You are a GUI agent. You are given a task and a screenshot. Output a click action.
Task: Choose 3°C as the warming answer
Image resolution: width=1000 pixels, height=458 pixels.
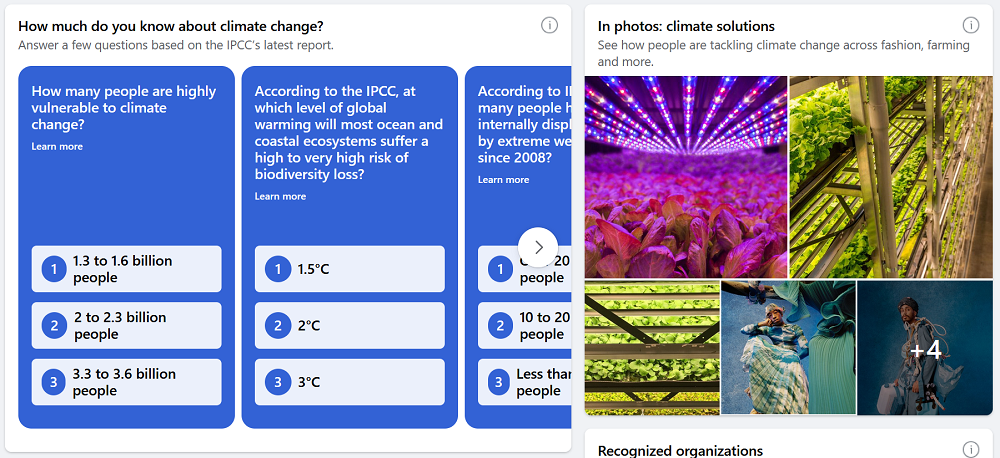pyautogui.click(x=349, y=382)
